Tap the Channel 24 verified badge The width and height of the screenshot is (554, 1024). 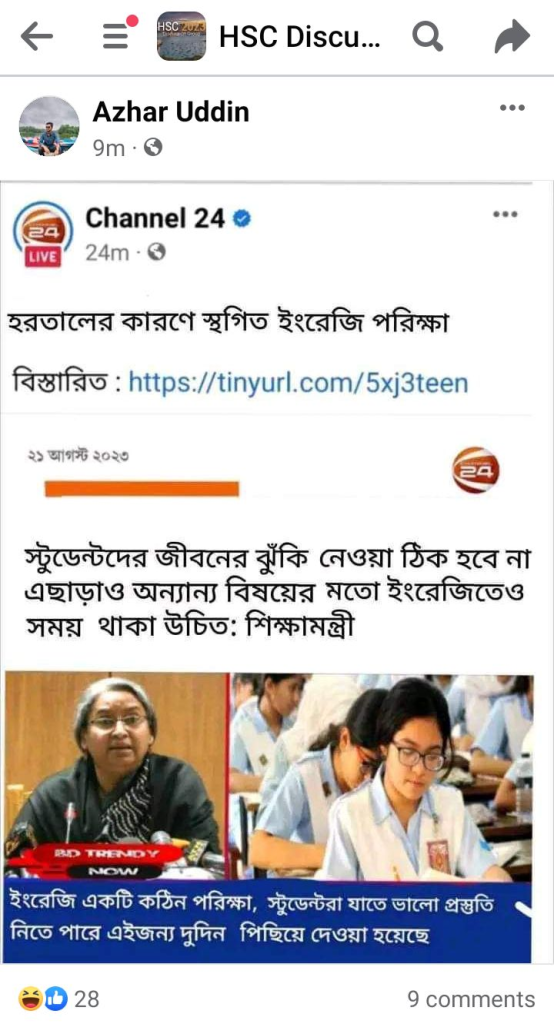242,219
